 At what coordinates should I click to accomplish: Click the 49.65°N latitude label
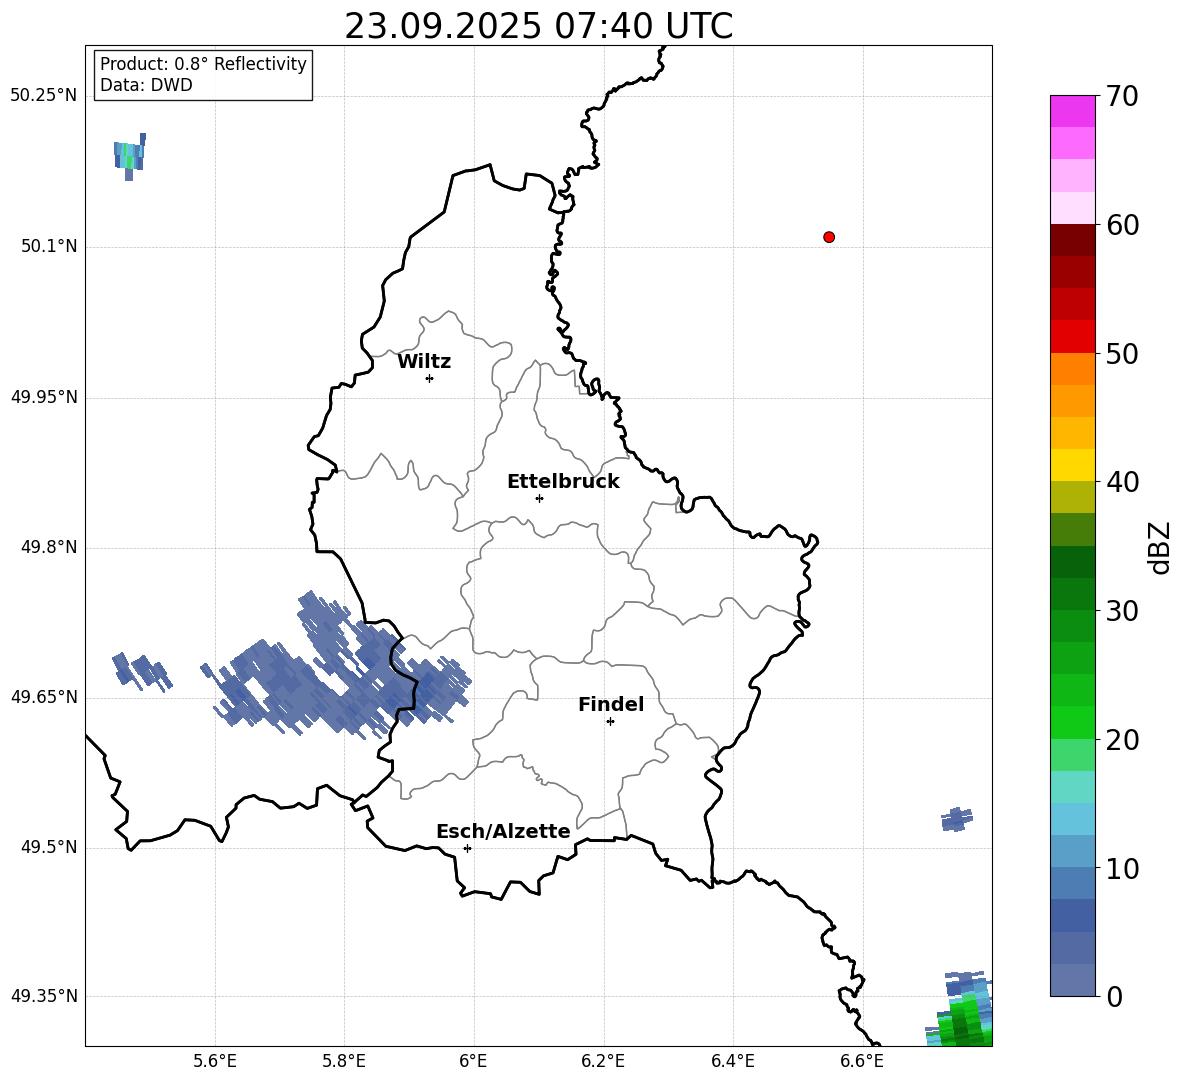[x=44, y=697]
